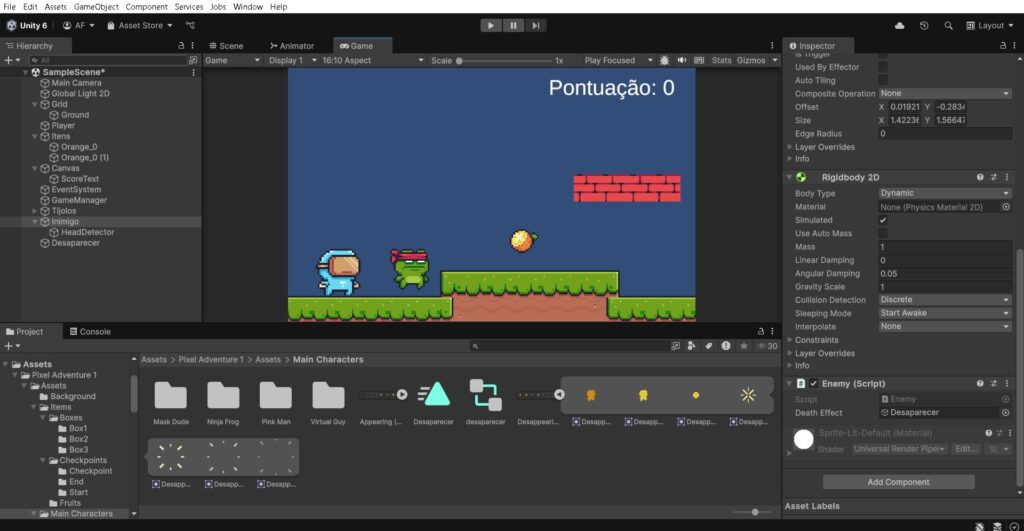Enable the Auto Tiling checkbox
The height and width of the screenshot is (531, 1024).
[x=883, y=80]
